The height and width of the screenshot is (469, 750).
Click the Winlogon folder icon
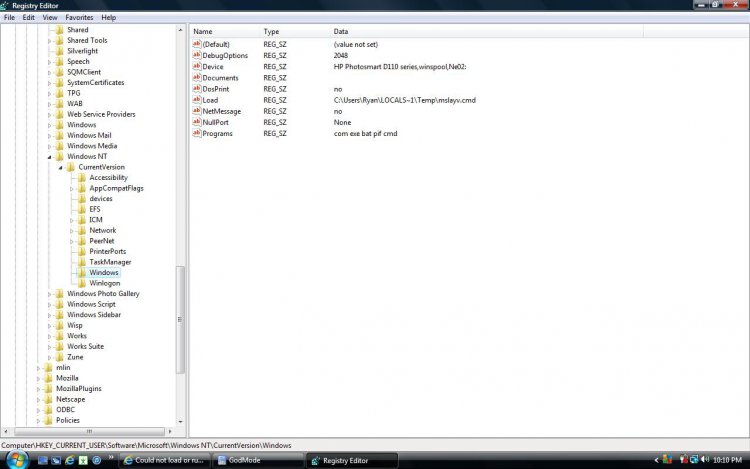[82, 283]
